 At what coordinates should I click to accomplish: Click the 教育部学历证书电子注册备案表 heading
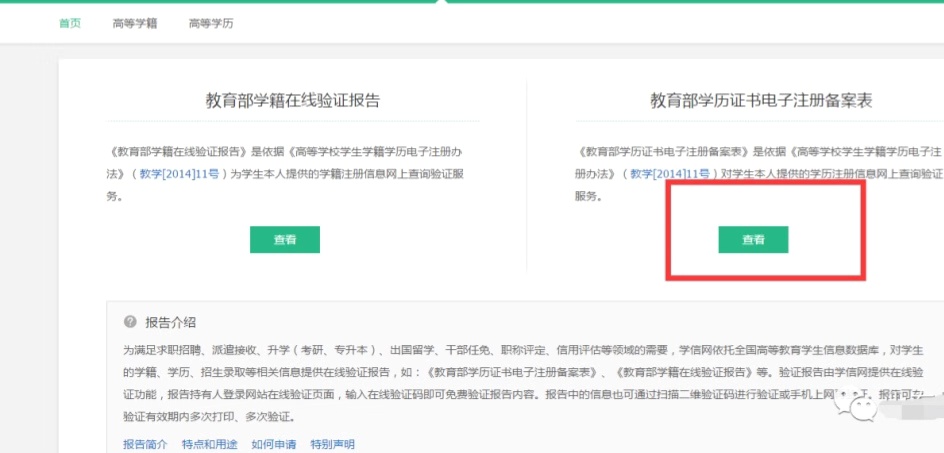tap(761, 101)
